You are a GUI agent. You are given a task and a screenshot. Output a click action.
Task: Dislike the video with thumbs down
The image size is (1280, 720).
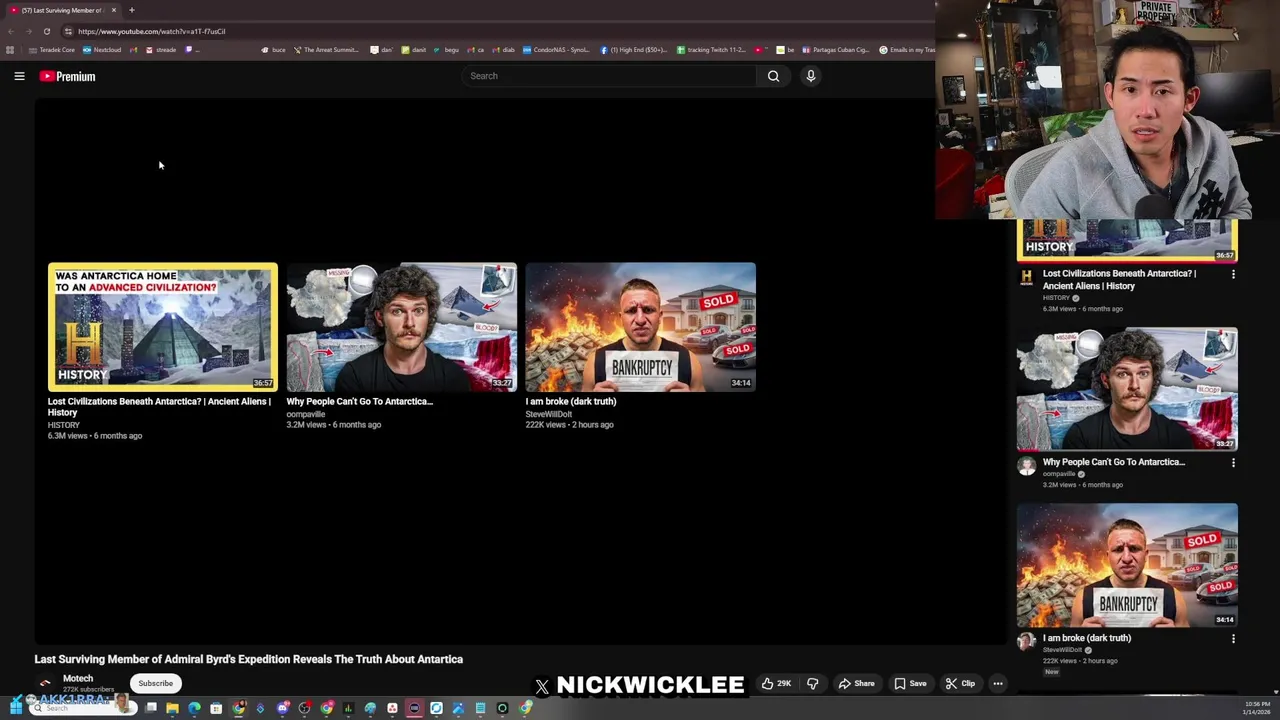(812, 684)
